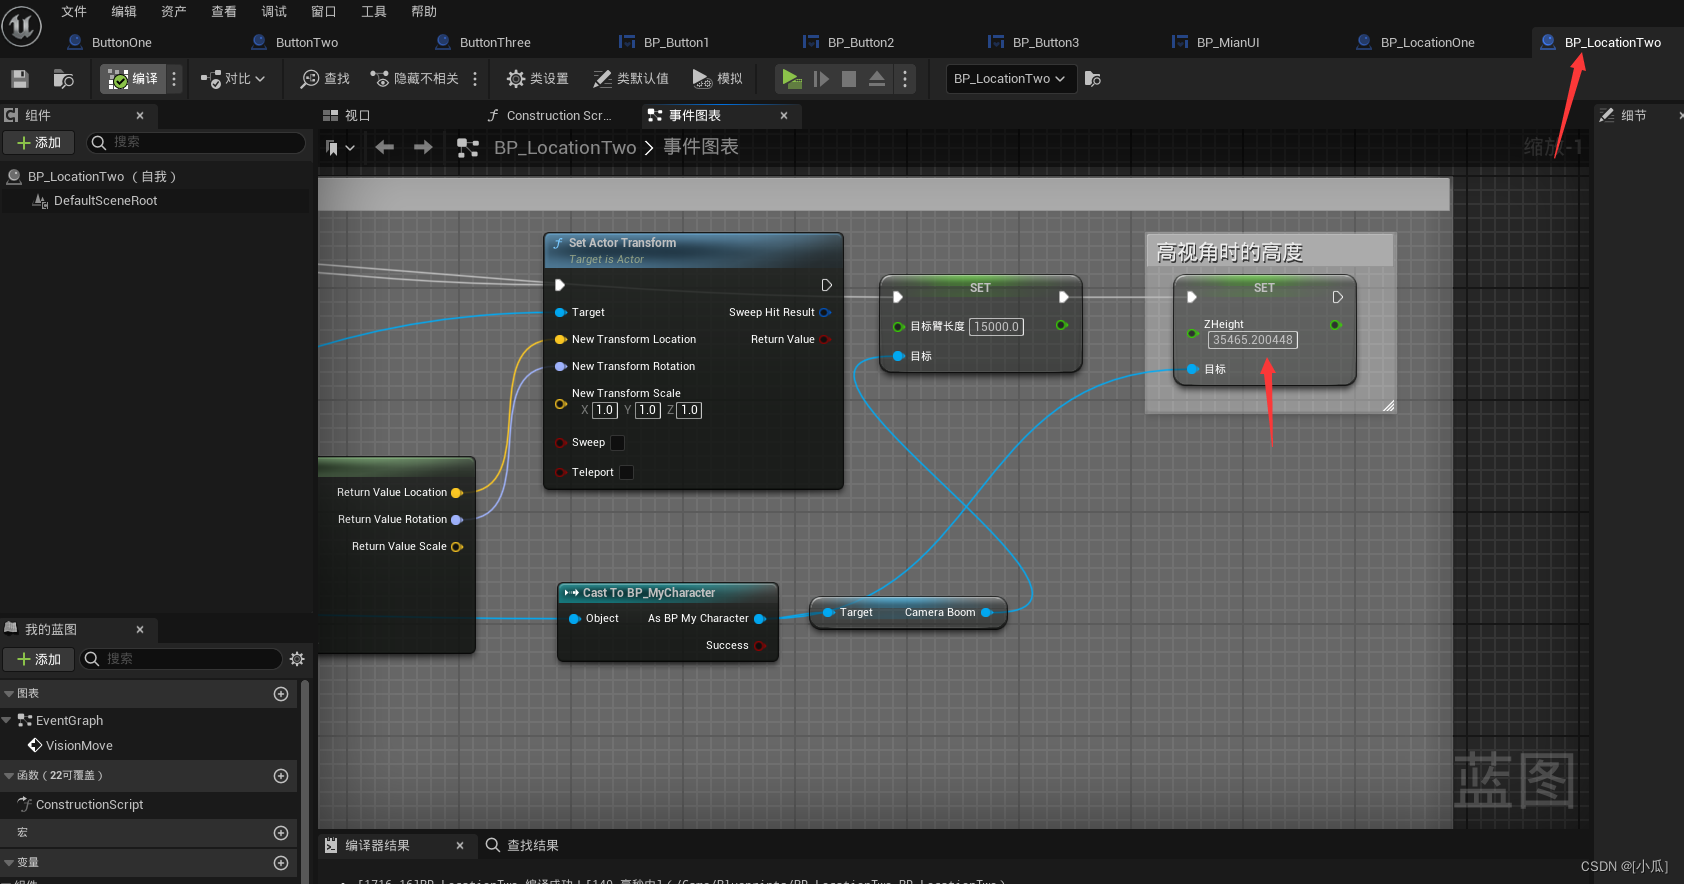
Task: Toggle Hide Unrelated (隐藏不相关) nodes
Action: coord(414,79)
